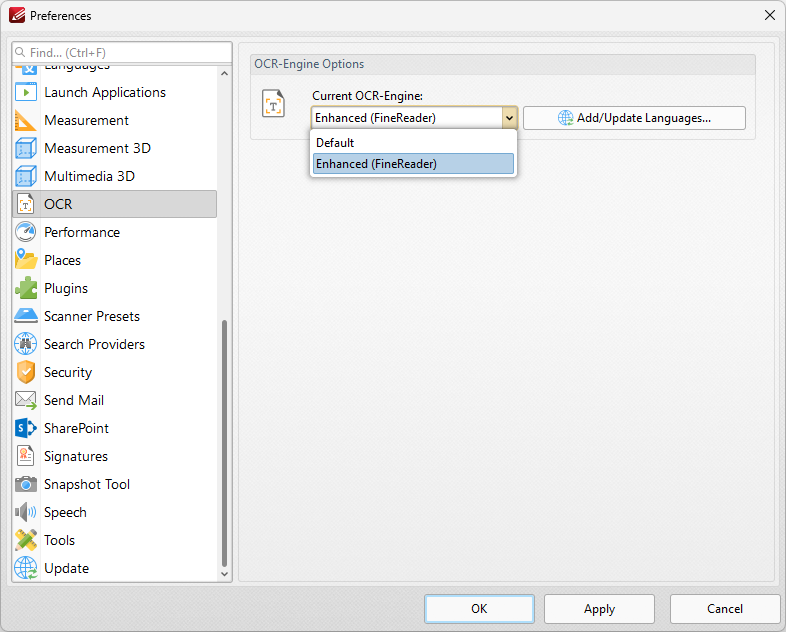786x632 pixels.
Task: Click the Cancel button
Action: click(724, 609)
